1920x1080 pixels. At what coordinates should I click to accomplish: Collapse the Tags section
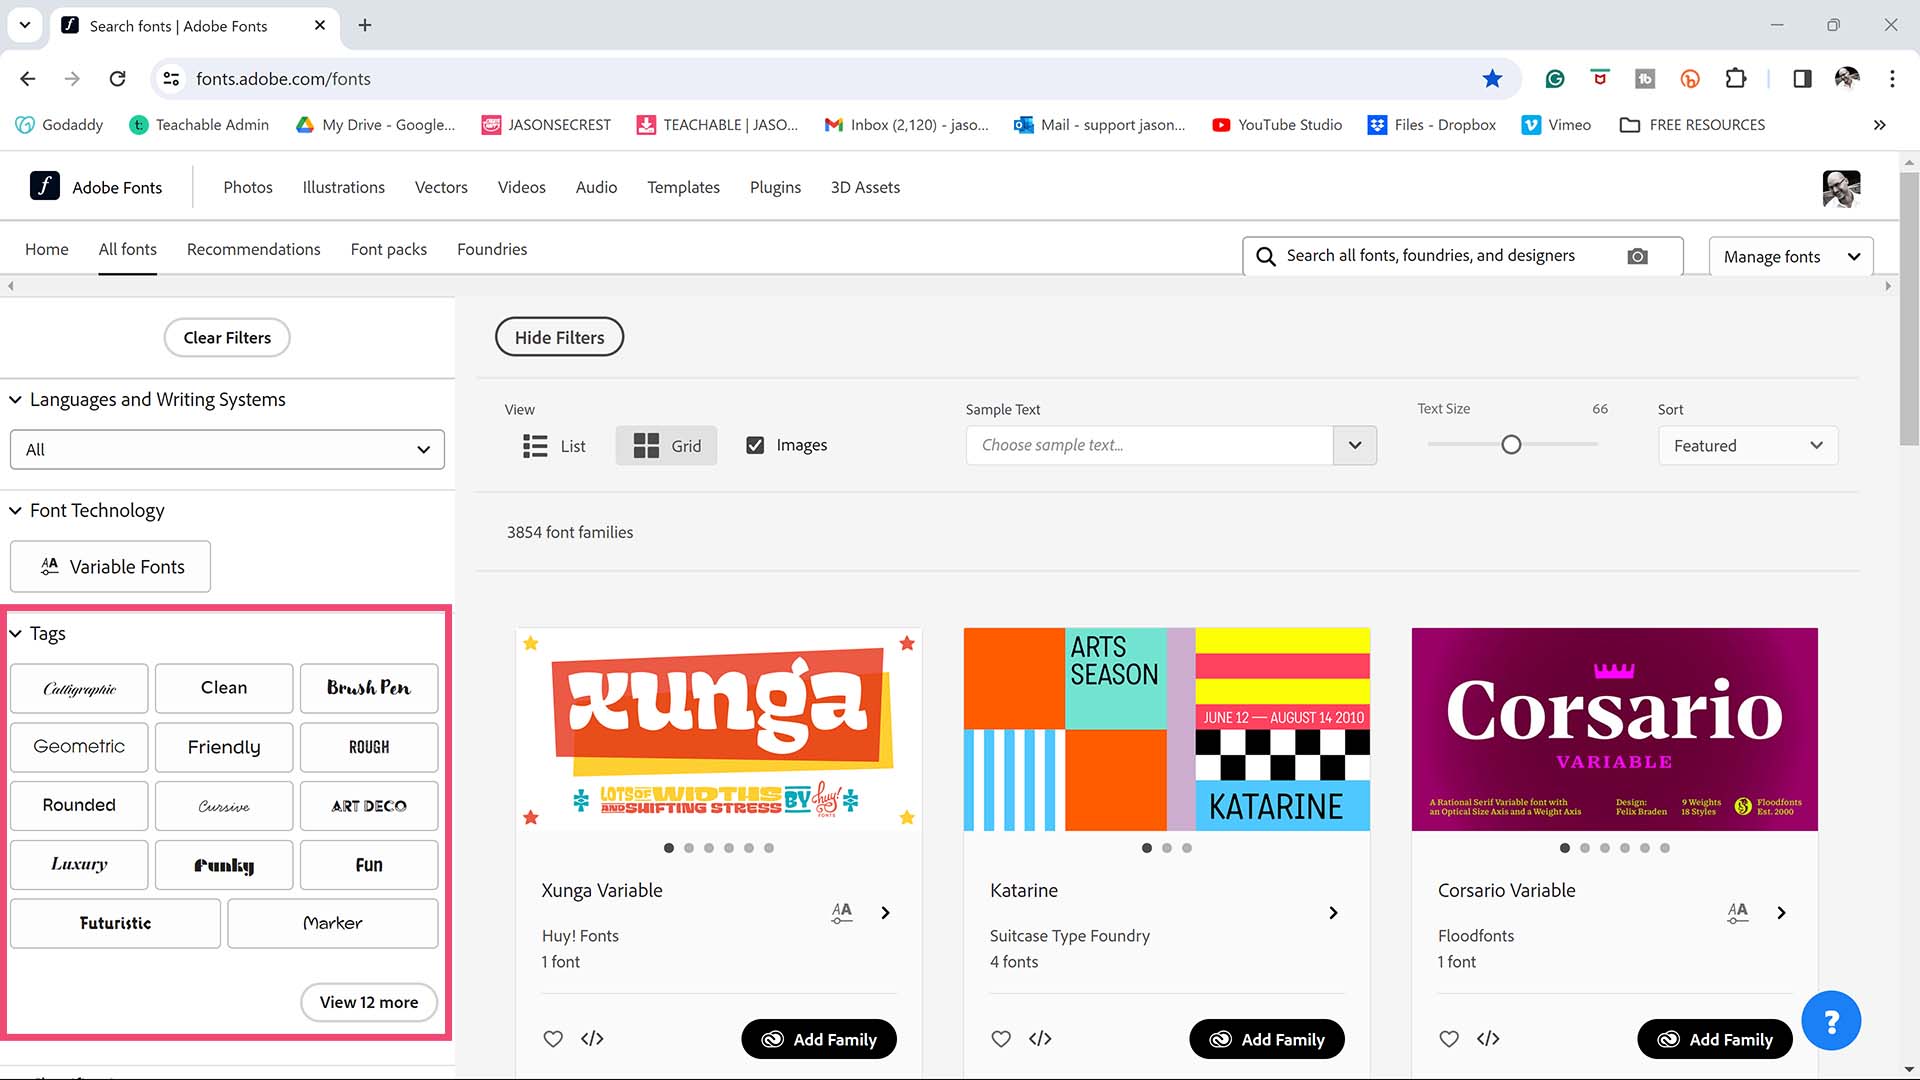(x=15, y=634)
